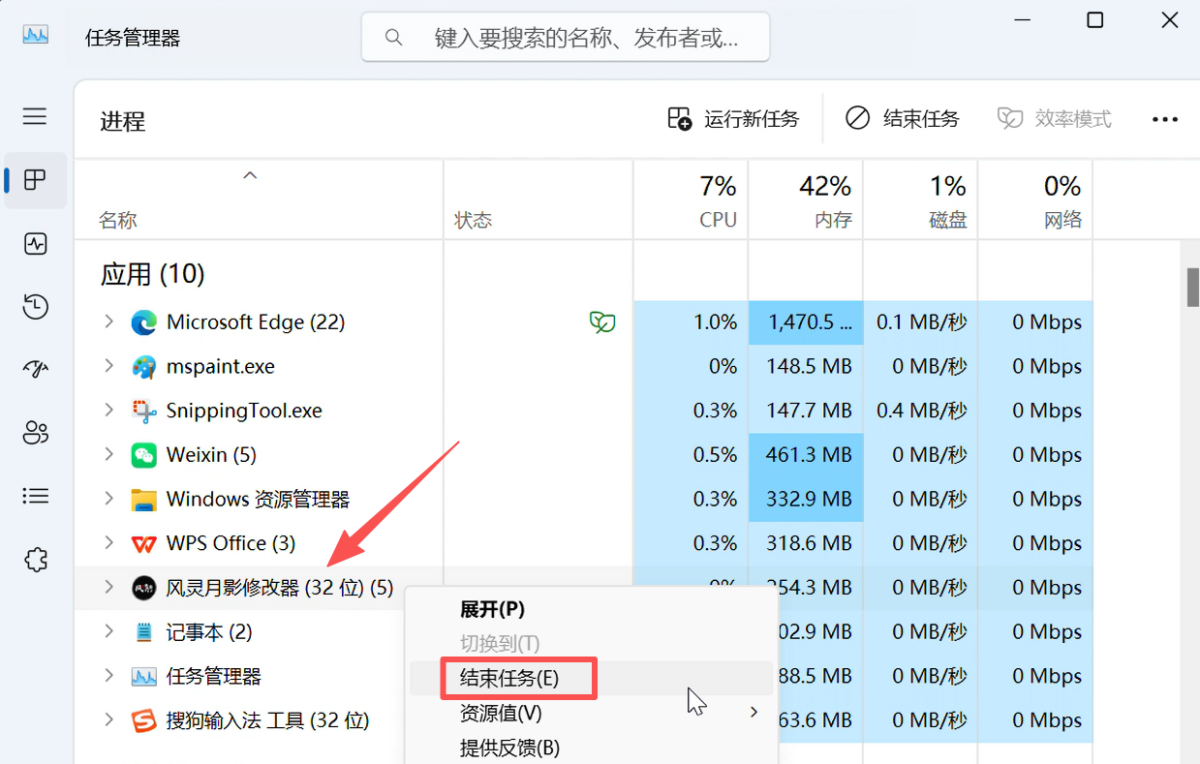Select 提供反馈(B) from the context menu
This screenshot has height=764, width=1200.
pyautogui.click(x=510, y=748)
